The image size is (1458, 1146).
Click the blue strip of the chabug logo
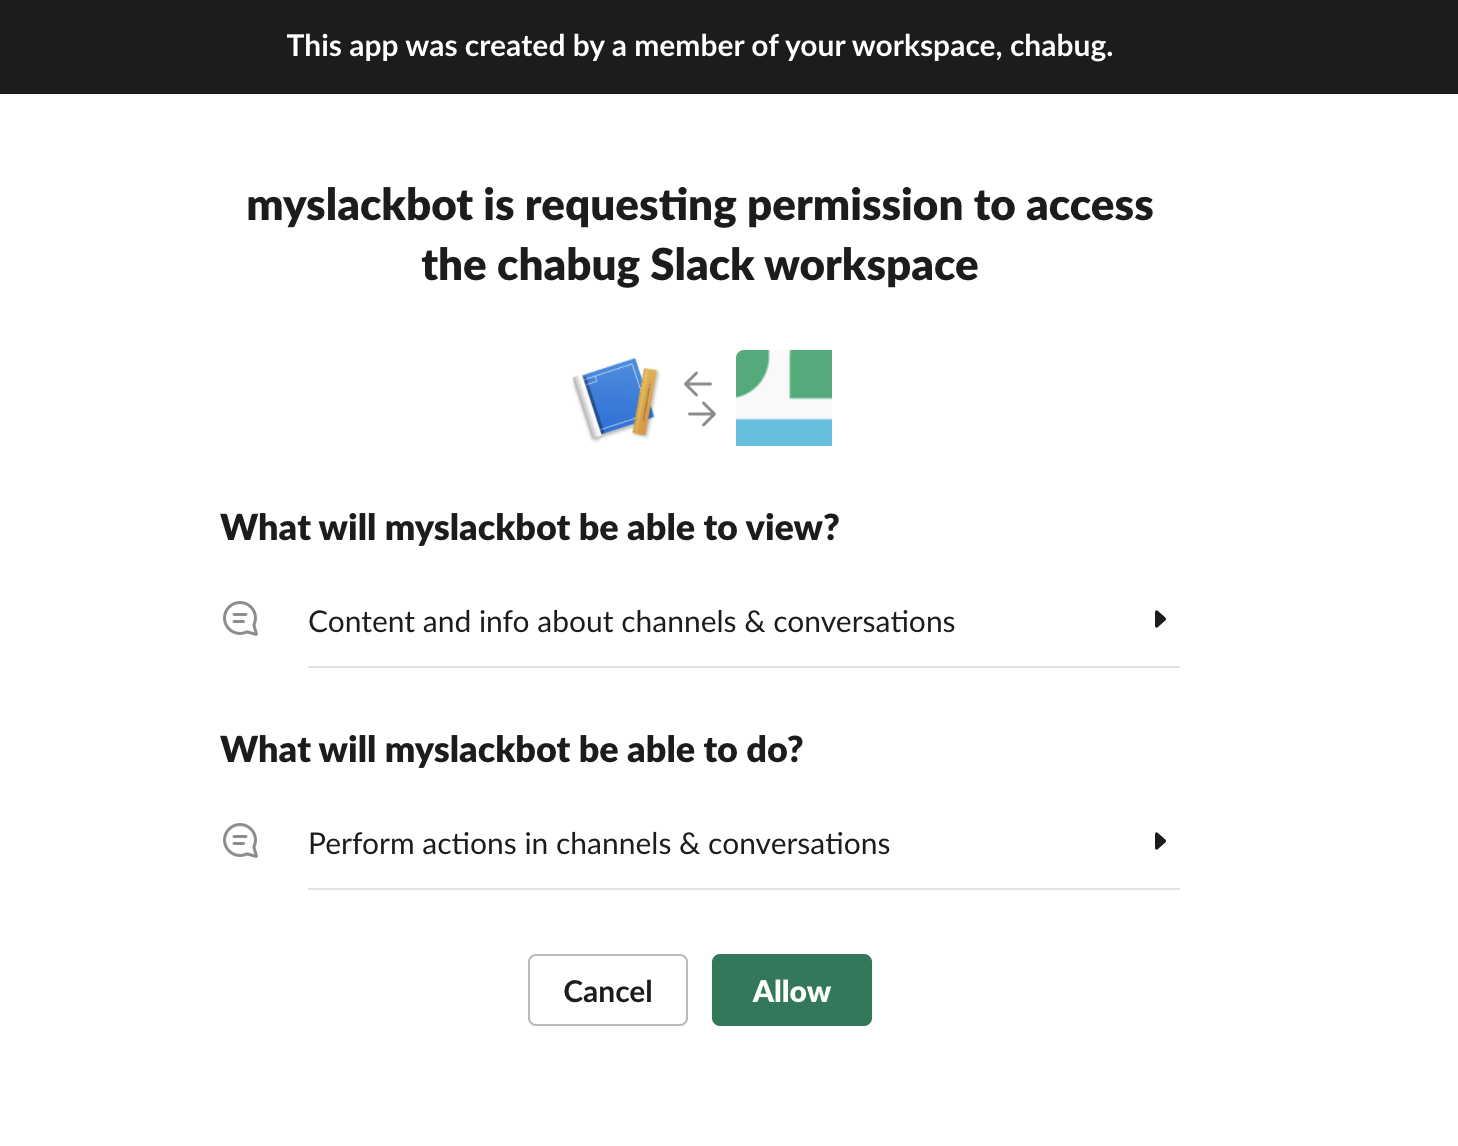(784, 432)
